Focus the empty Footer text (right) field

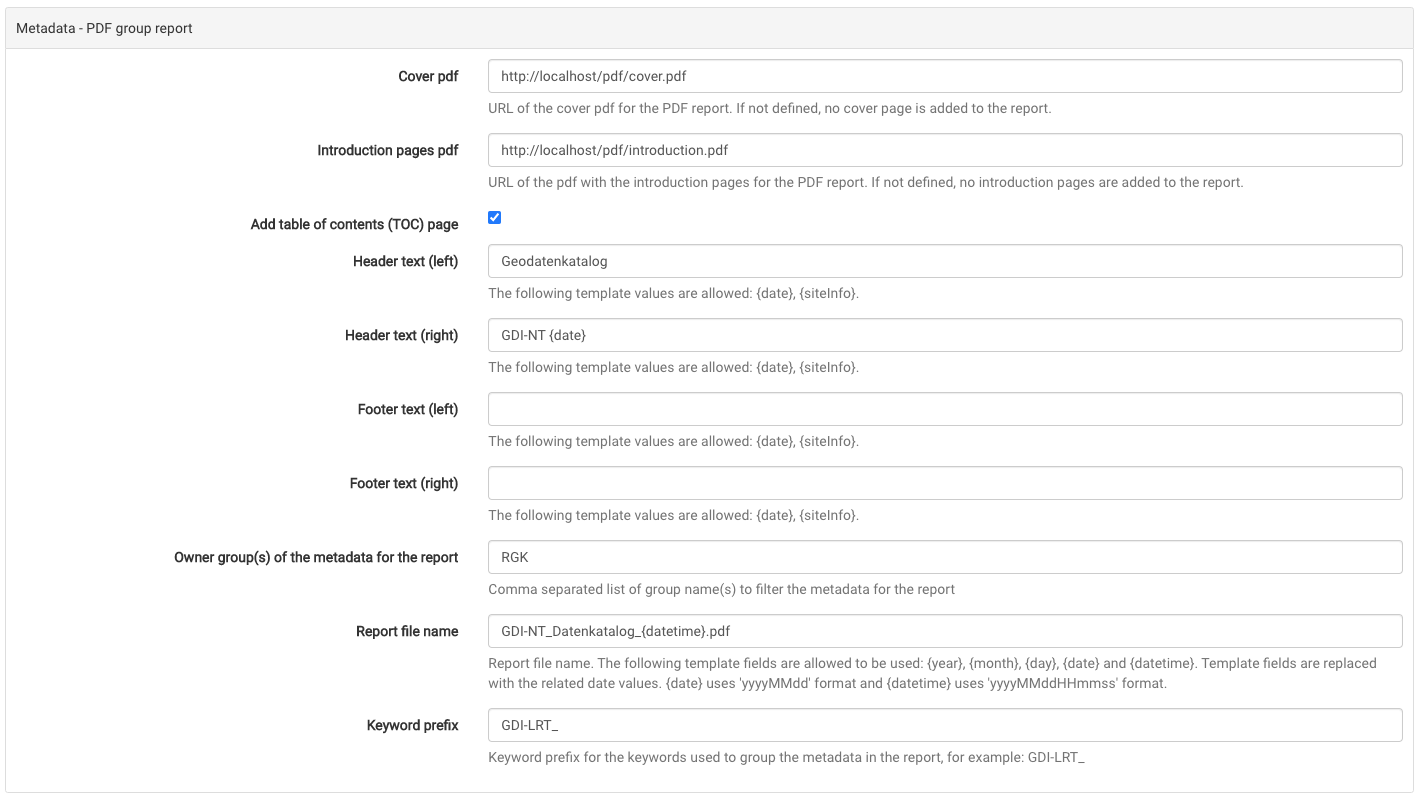[x=945, y=483]
